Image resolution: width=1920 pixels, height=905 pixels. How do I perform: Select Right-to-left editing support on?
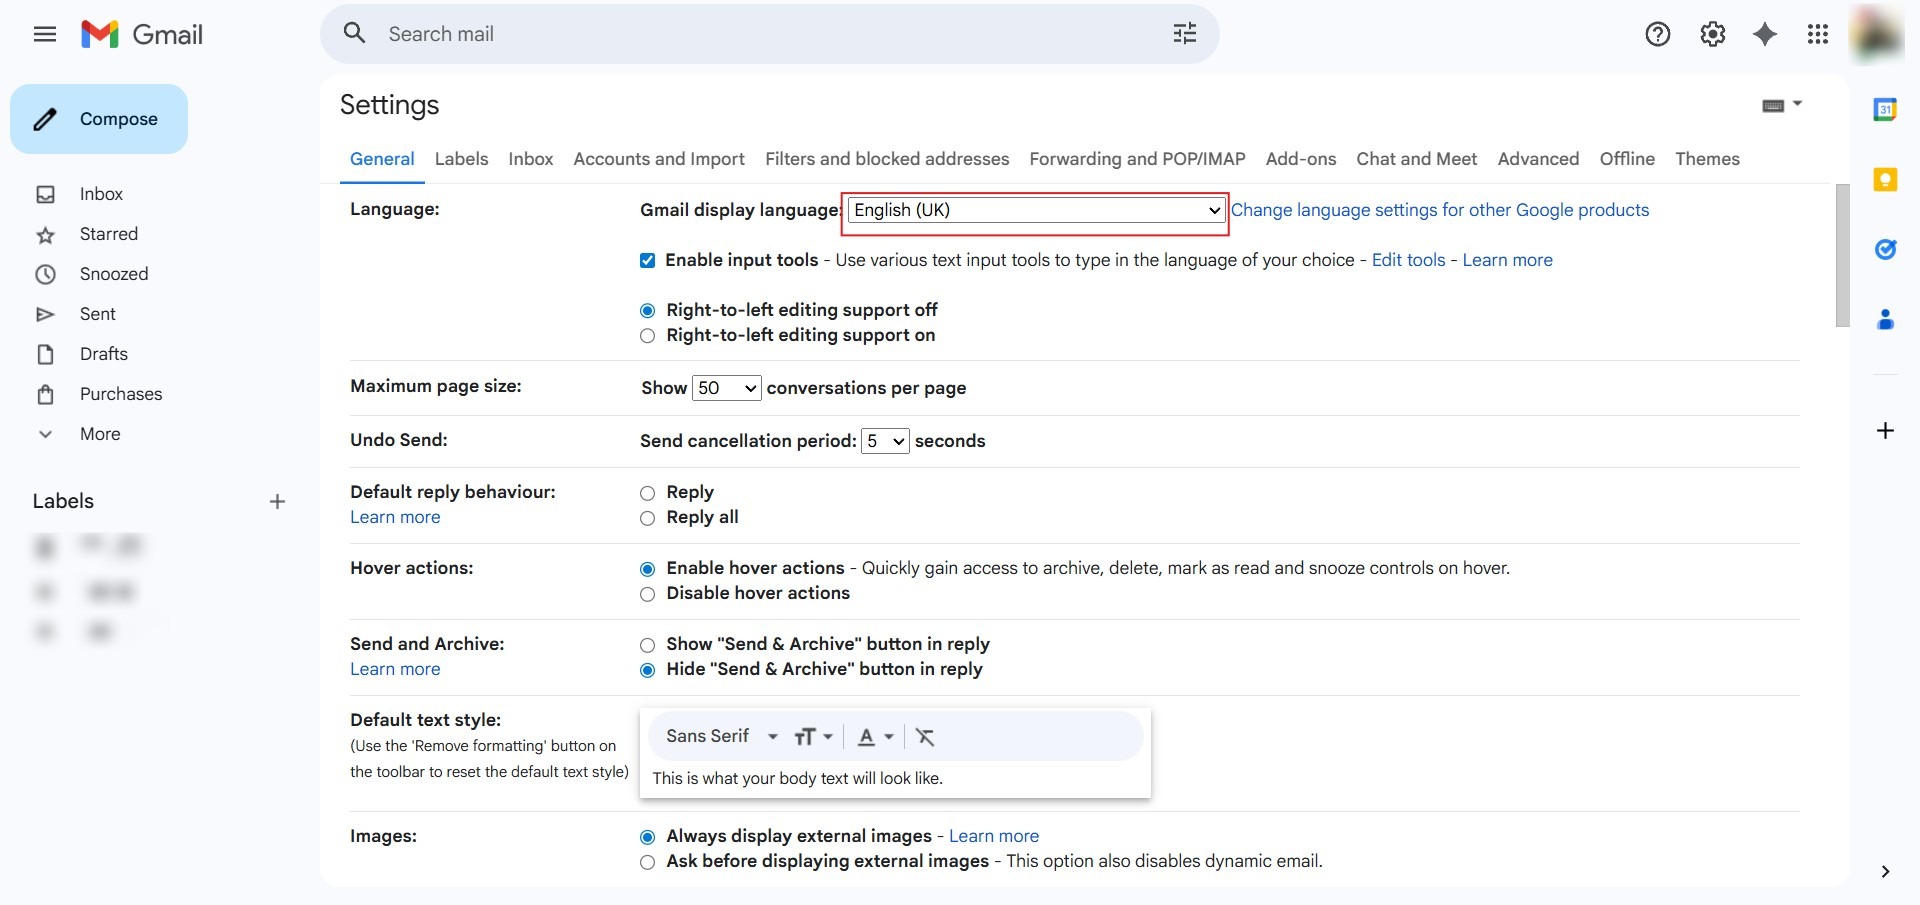click(648, 336)
